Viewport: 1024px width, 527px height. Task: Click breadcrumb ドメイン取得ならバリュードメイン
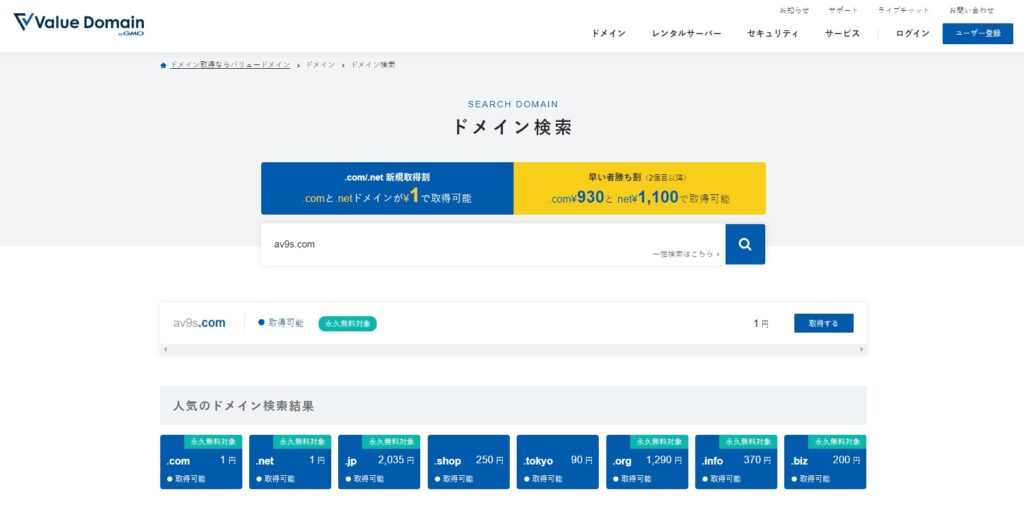click(x=230, y=65)
